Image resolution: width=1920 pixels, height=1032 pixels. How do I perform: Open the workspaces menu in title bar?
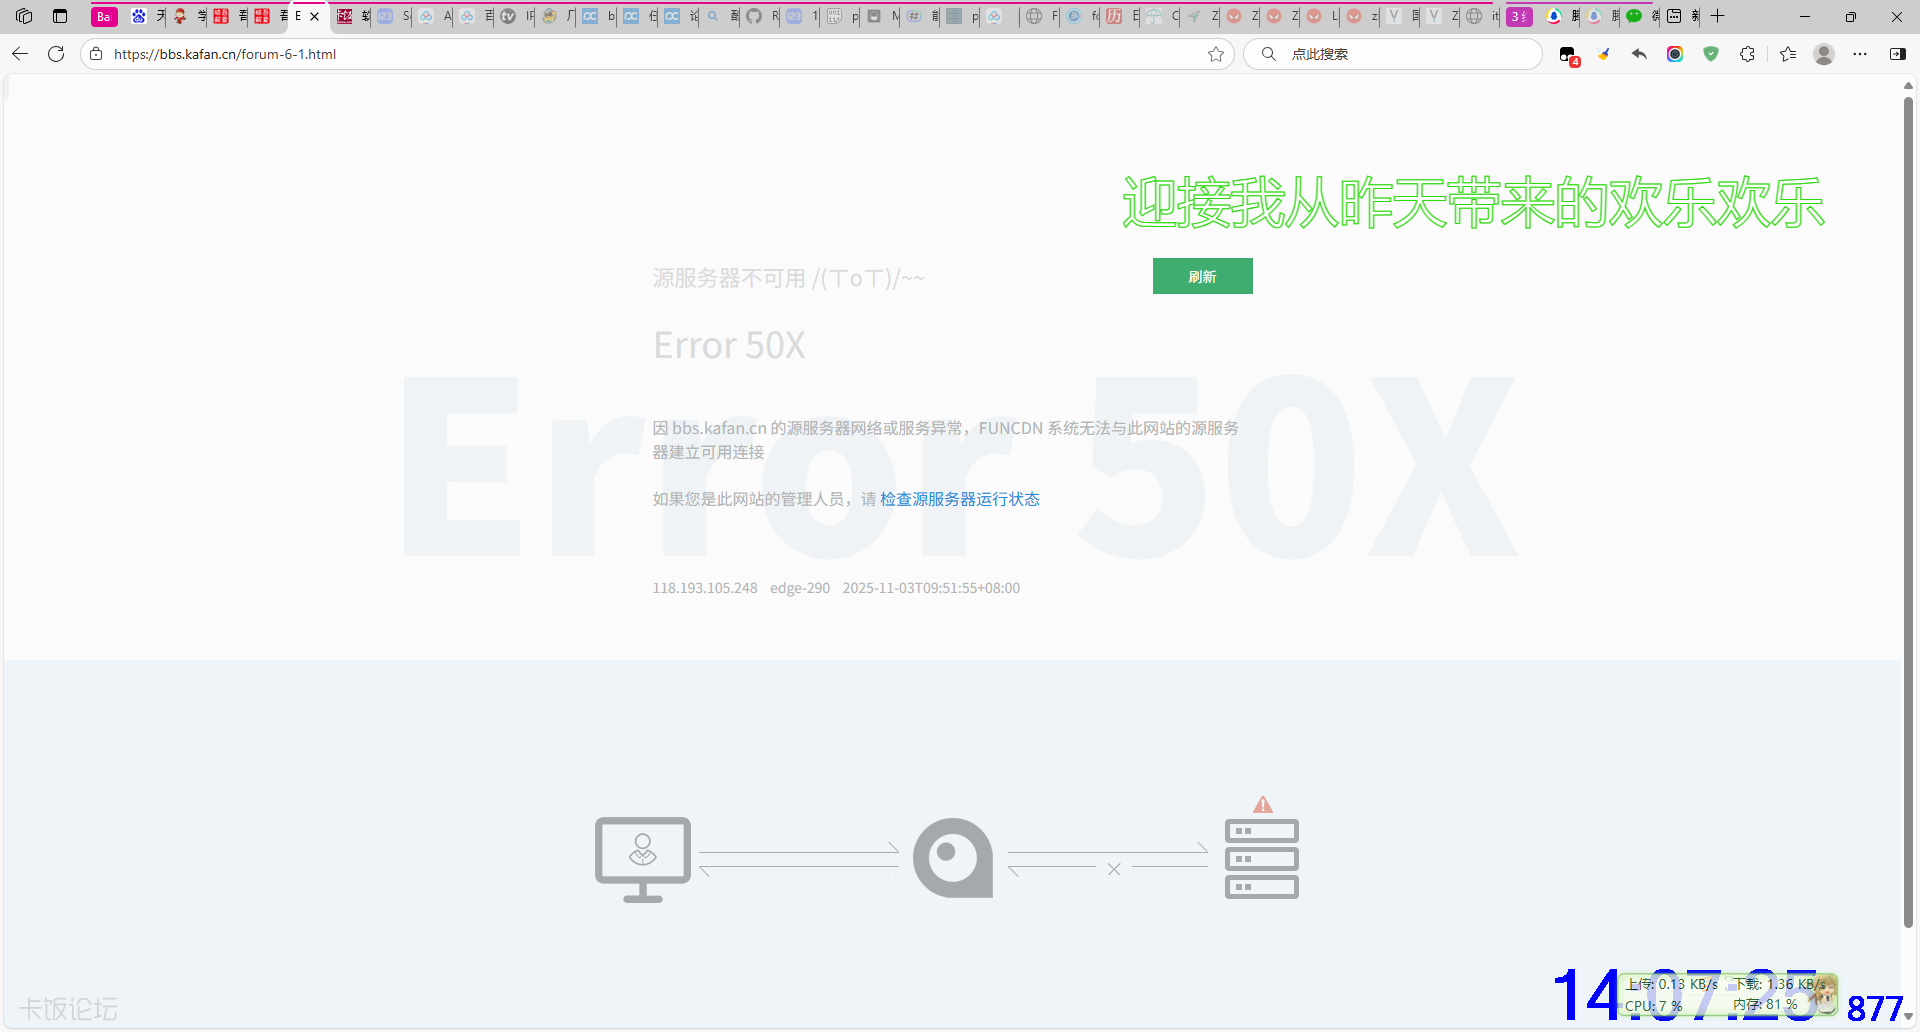pos(24,16)
